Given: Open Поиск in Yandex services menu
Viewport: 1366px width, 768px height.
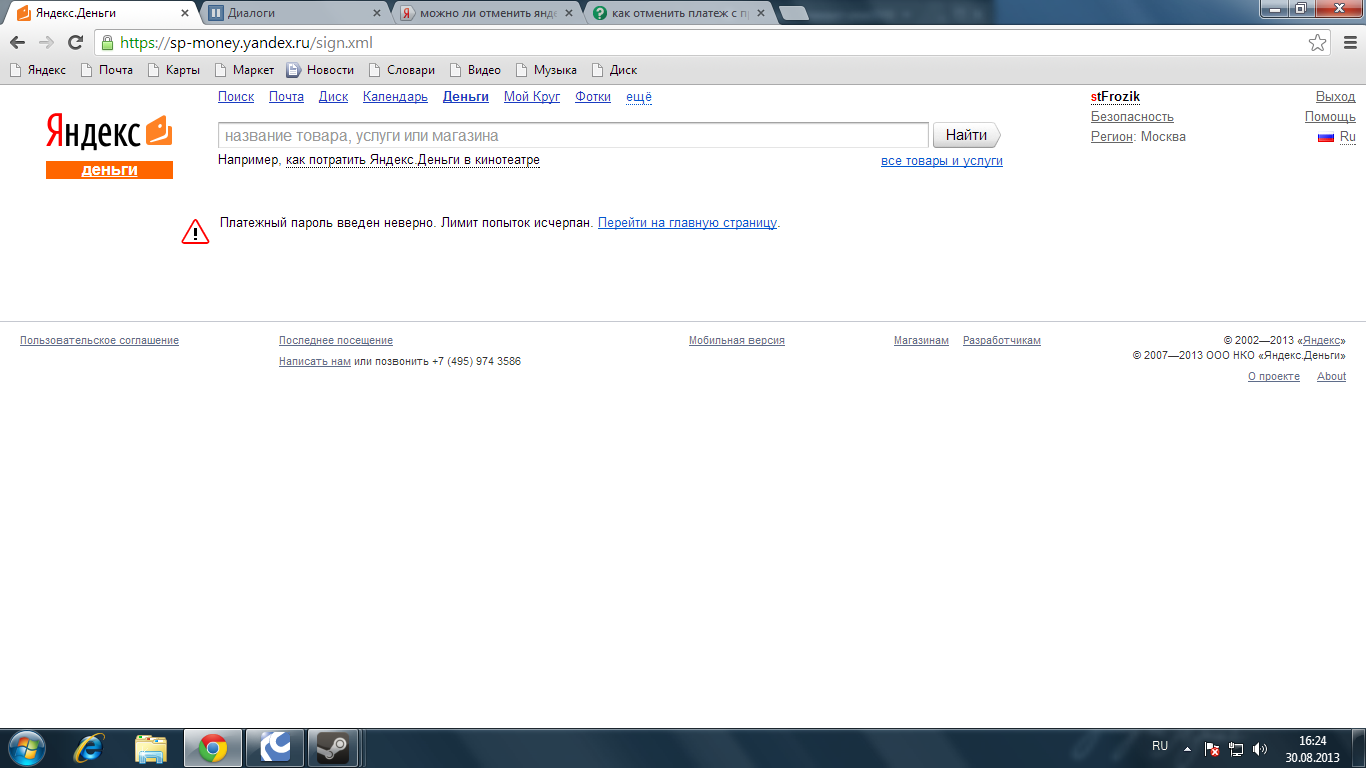Looking at the screenshot, I should click(236, 97).
